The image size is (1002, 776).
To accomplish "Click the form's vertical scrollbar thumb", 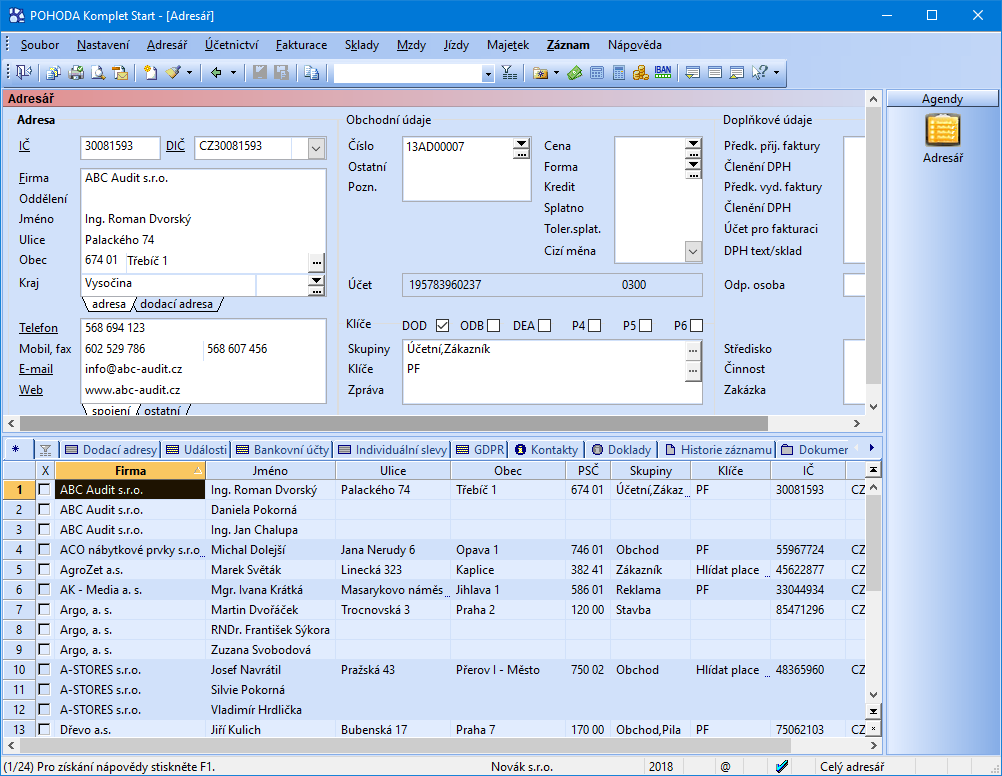I will click(874, 246).
